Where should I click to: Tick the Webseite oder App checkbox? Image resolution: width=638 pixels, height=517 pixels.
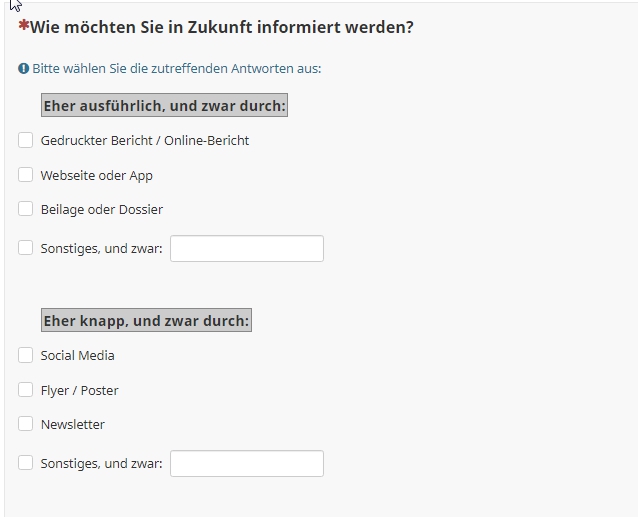click(25, 175)
